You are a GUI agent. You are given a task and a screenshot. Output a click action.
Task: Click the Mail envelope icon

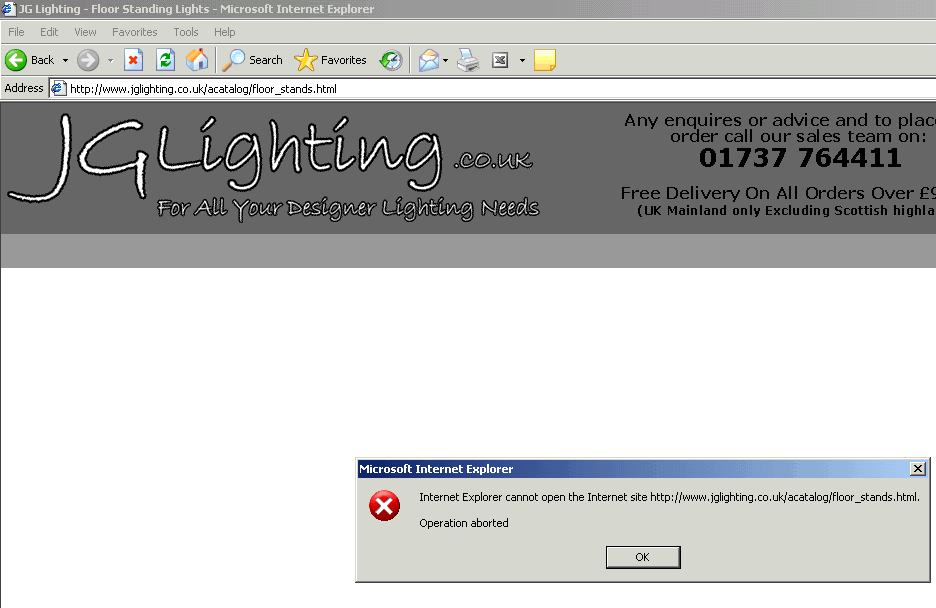[428, 60]
